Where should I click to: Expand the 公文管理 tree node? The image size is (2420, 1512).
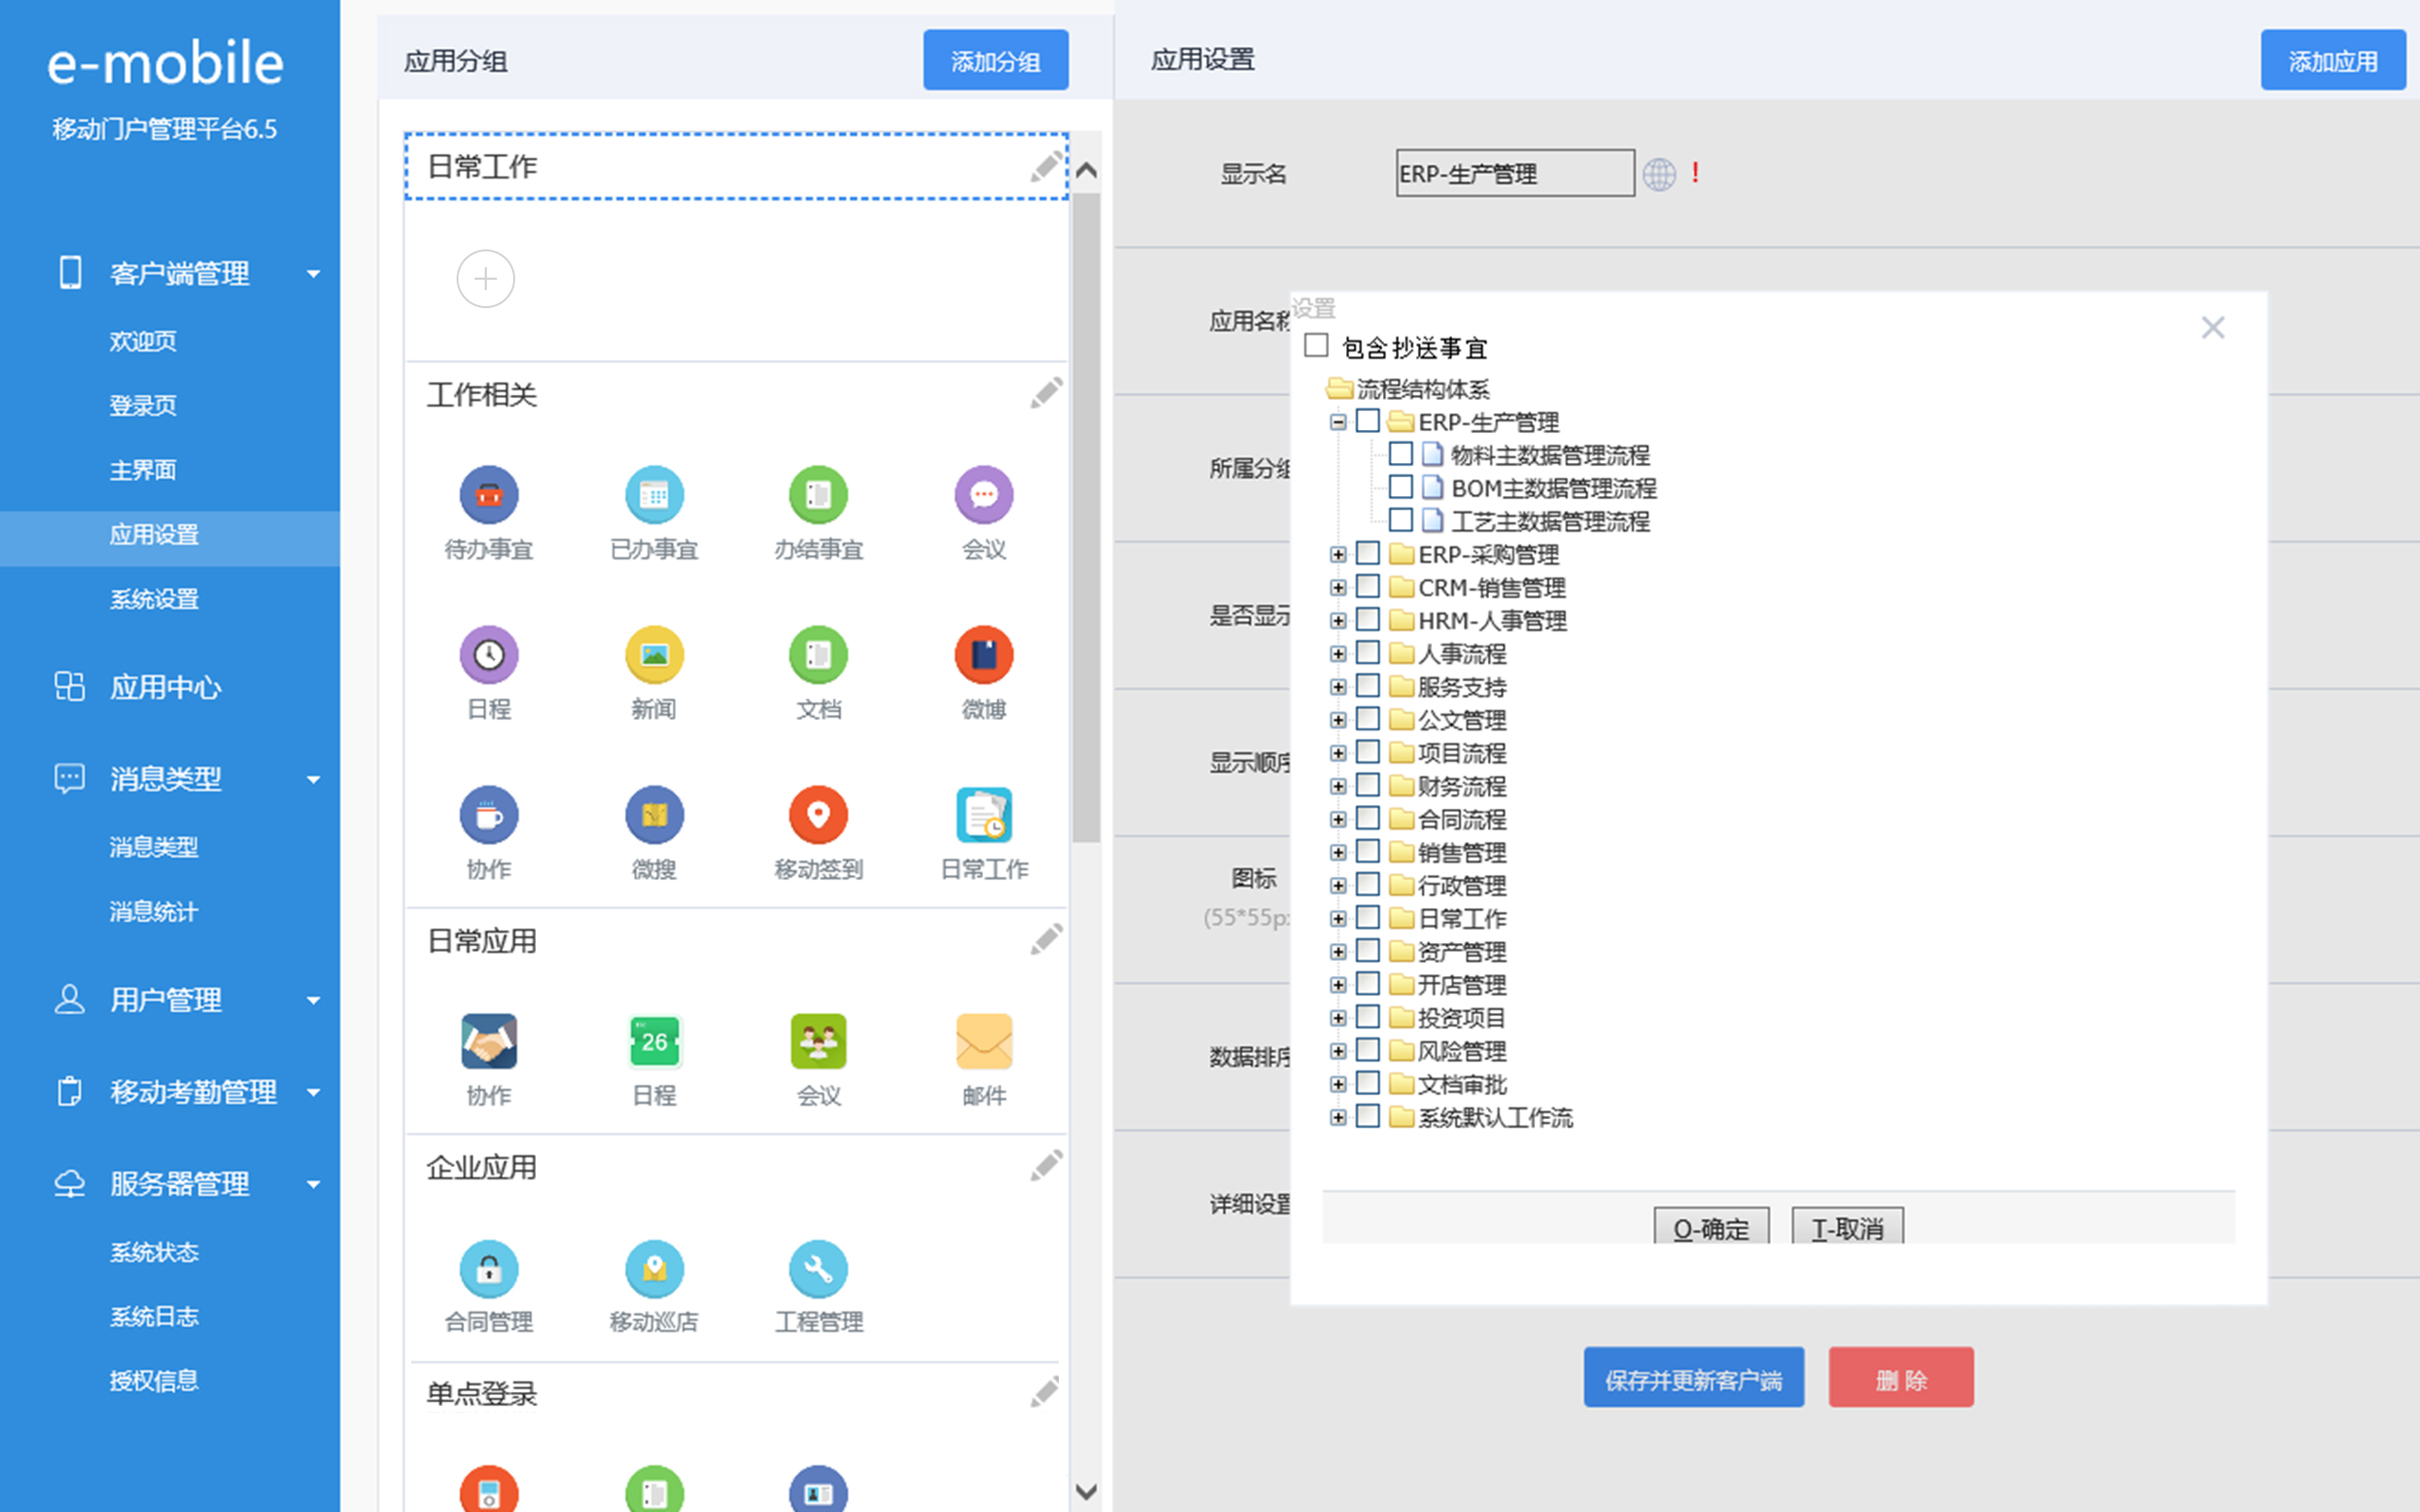click(x=1338, y=719)
